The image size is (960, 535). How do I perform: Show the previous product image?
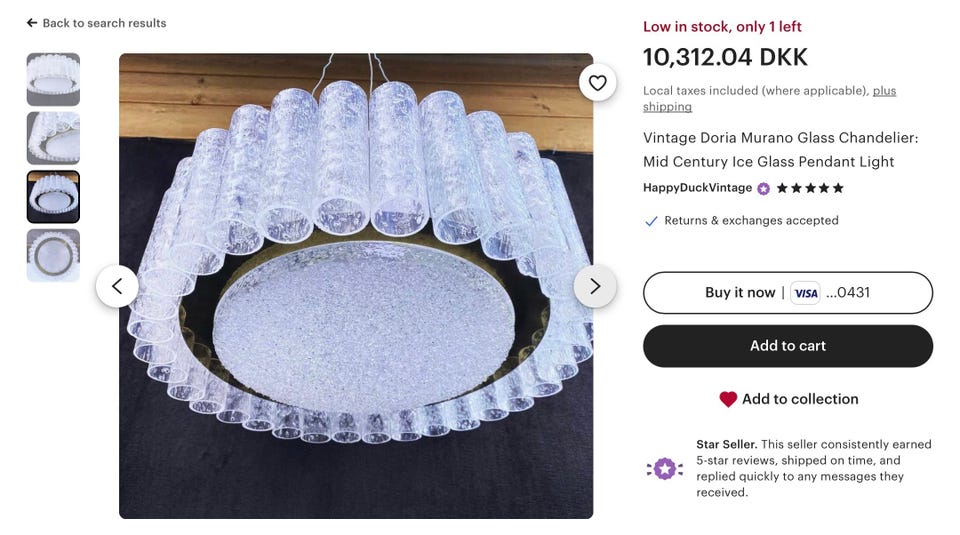[x=117, y=286]
